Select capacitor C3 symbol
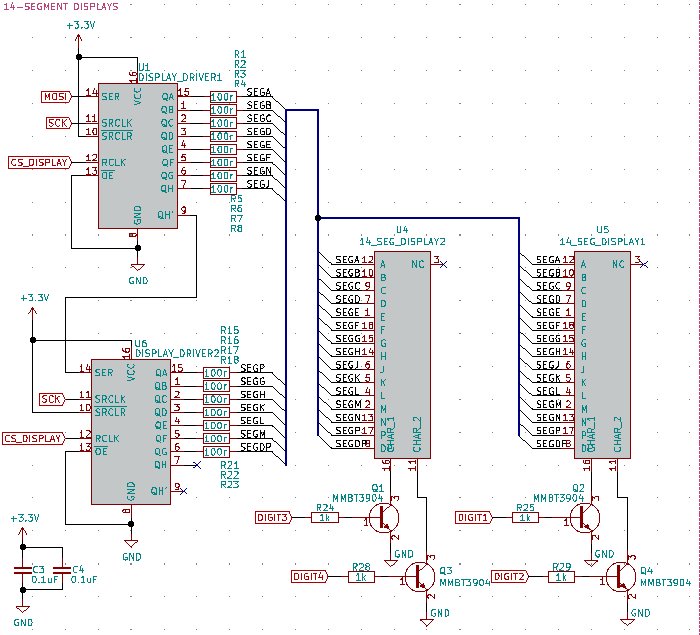This screenshot has width=700, height=635. point(23,570)
